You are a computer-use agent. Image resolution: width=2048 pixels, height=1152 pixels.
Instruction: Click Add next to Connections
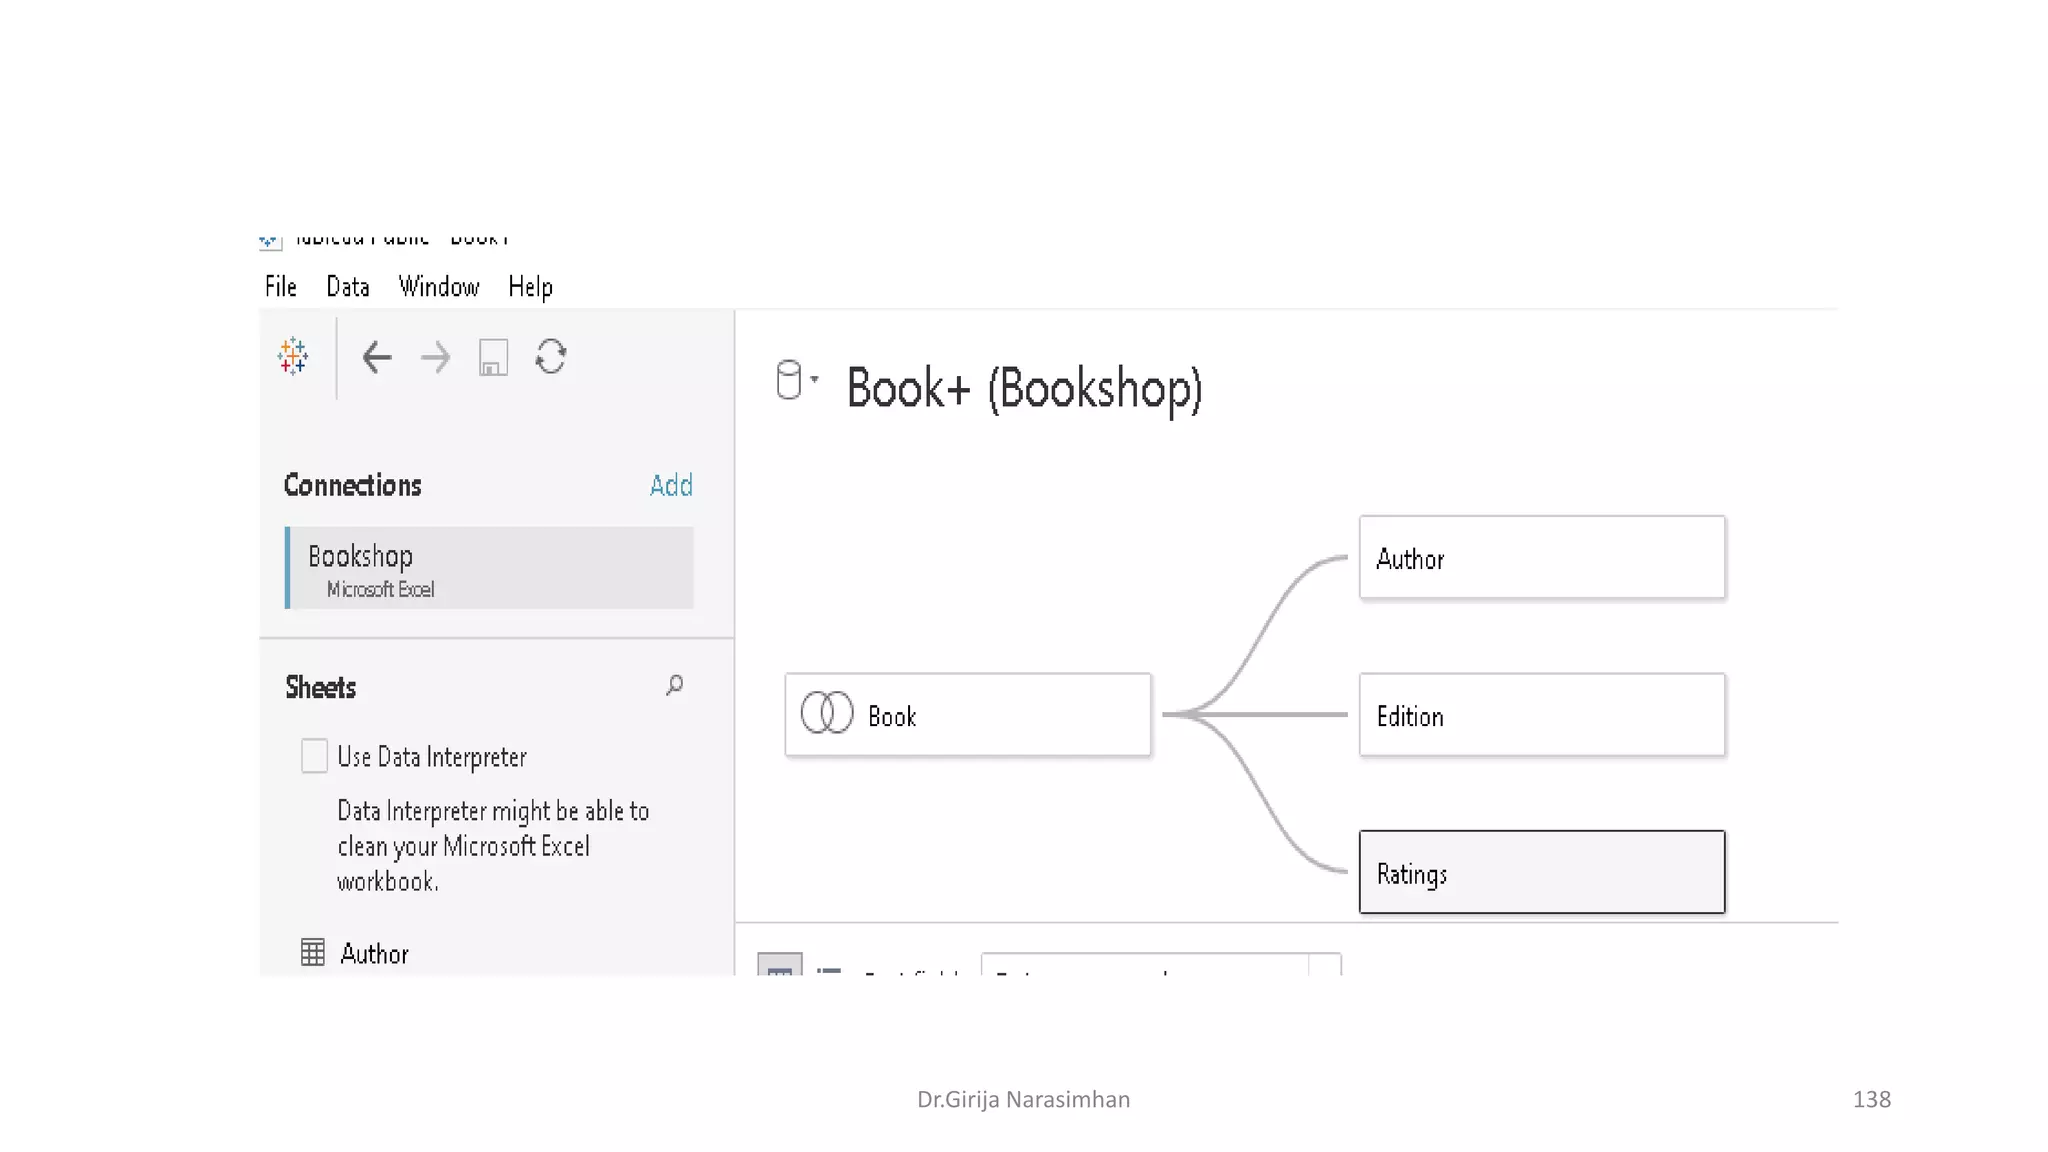point(671,485)
